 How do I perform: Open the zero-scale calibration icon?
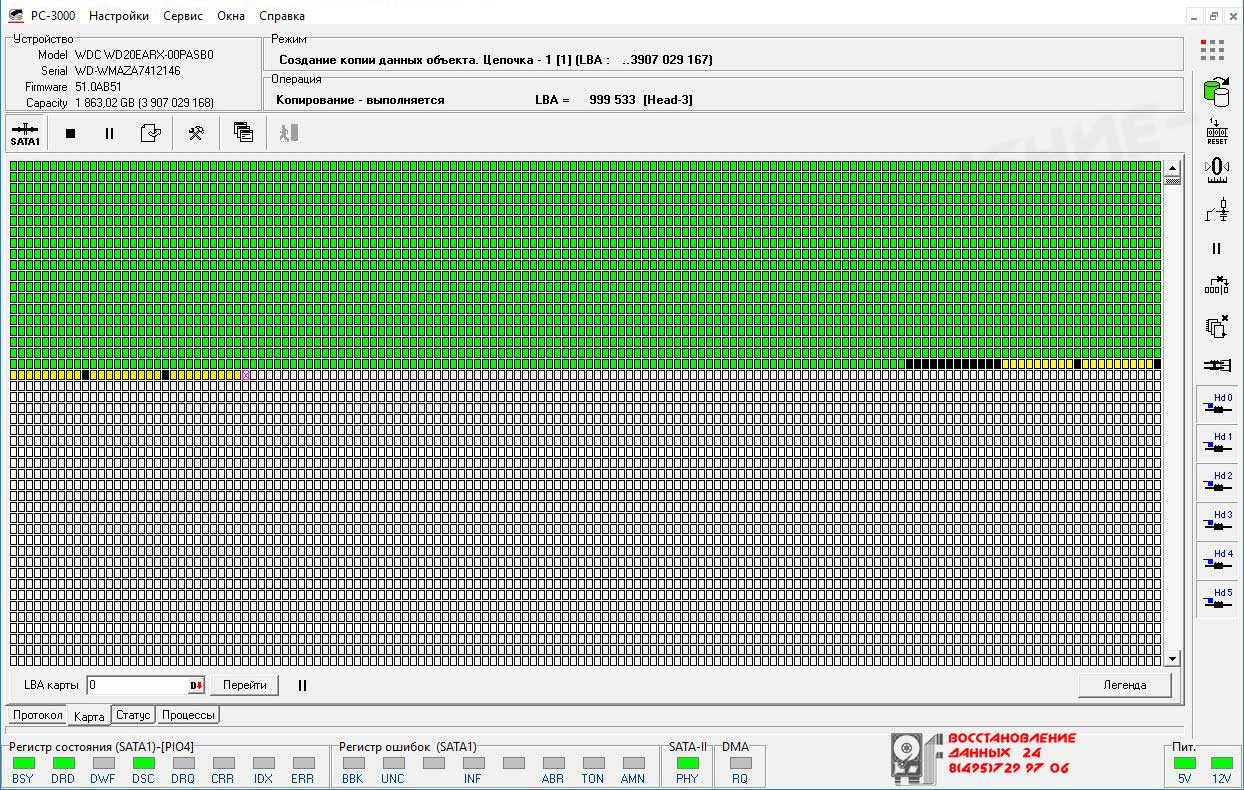1216,171
